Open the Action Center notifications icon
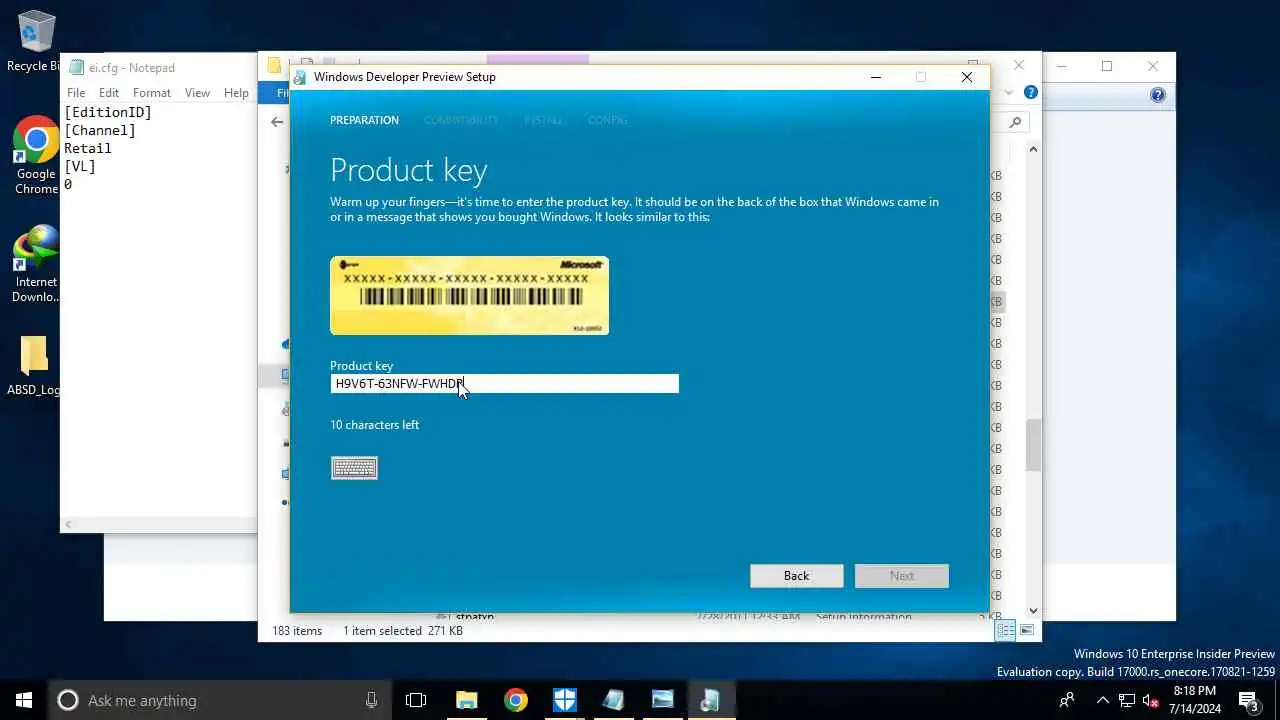Image resolution: width=1280 pixels, height=720 pixels. pyautogui.click(x=1248, y=700)
